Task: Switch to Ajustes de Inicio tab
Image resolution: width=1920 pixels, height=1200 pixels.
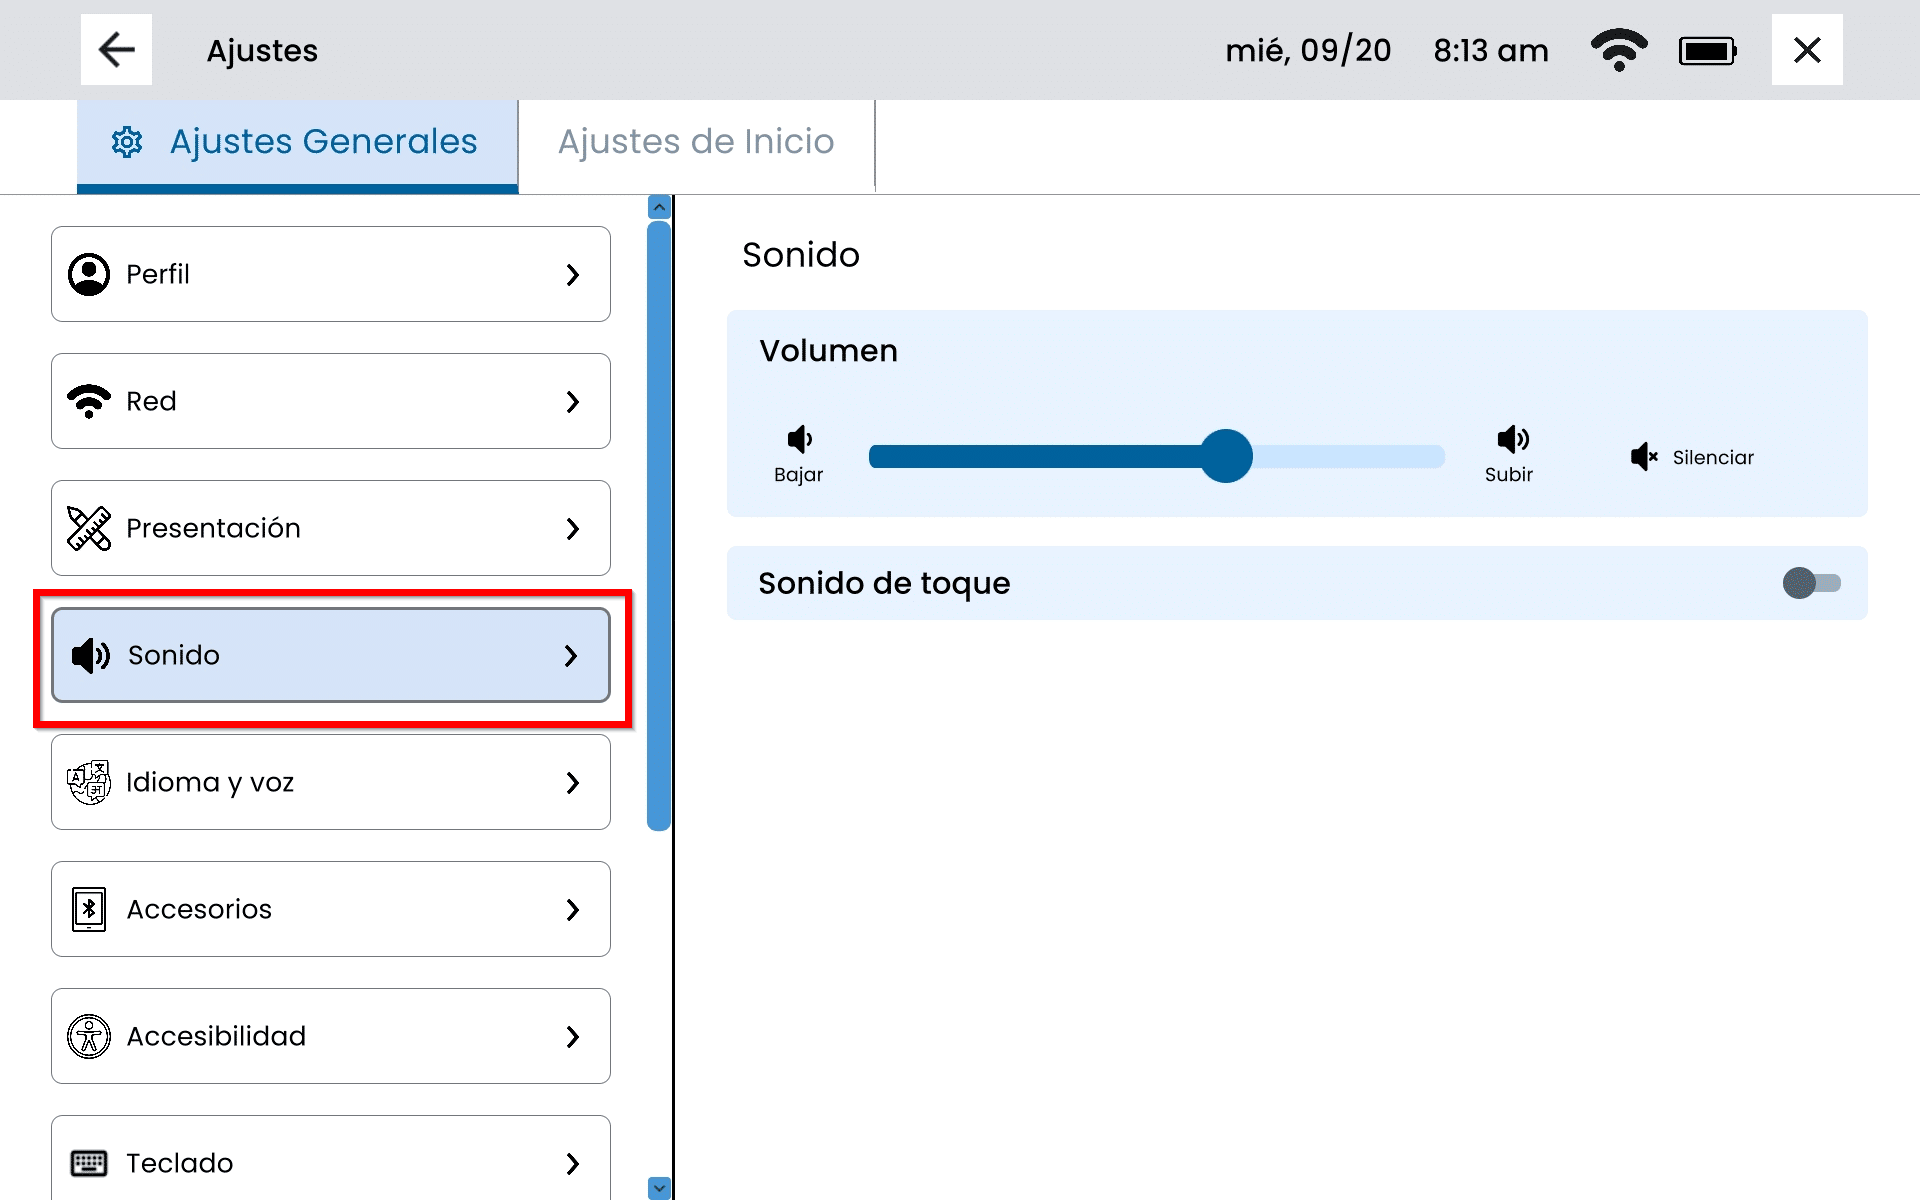Action: 696,142
